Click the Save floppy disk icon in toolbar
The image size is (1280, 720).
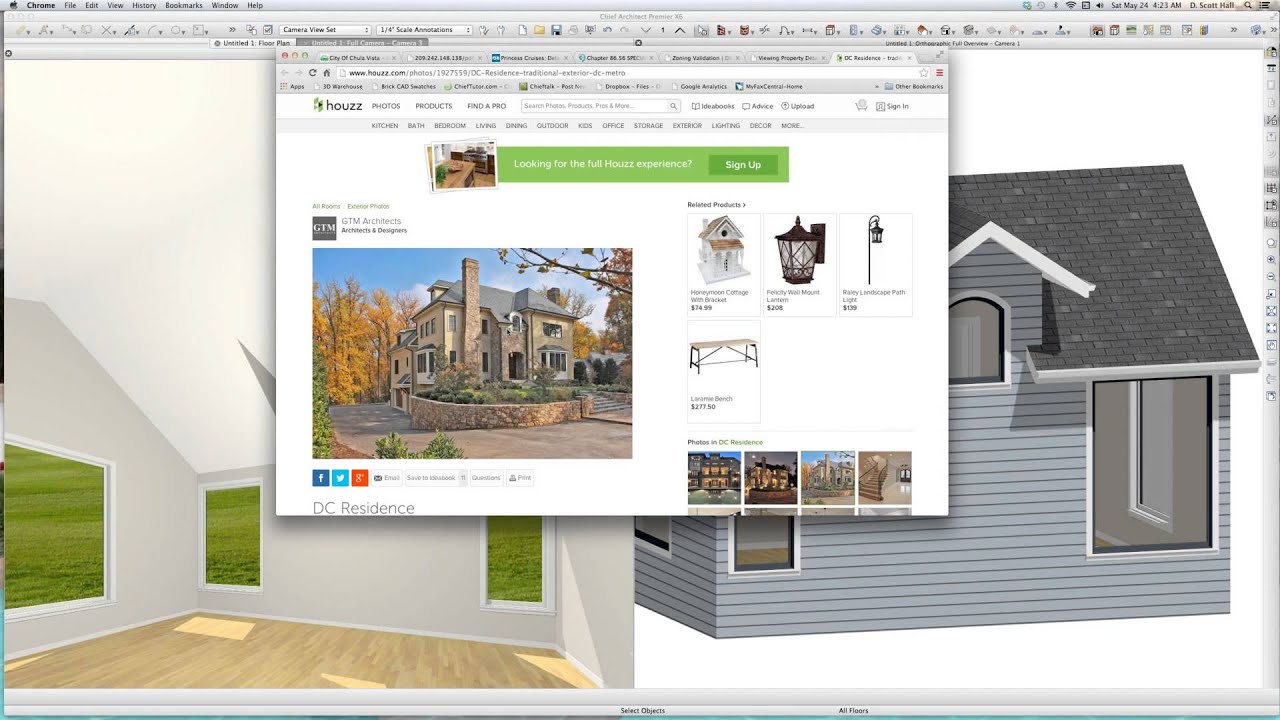click(x=555, y=30)
